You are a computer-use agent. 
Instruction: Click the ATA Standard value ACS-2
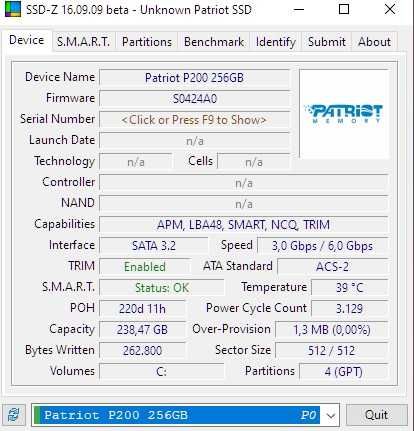tap(333, 267)
